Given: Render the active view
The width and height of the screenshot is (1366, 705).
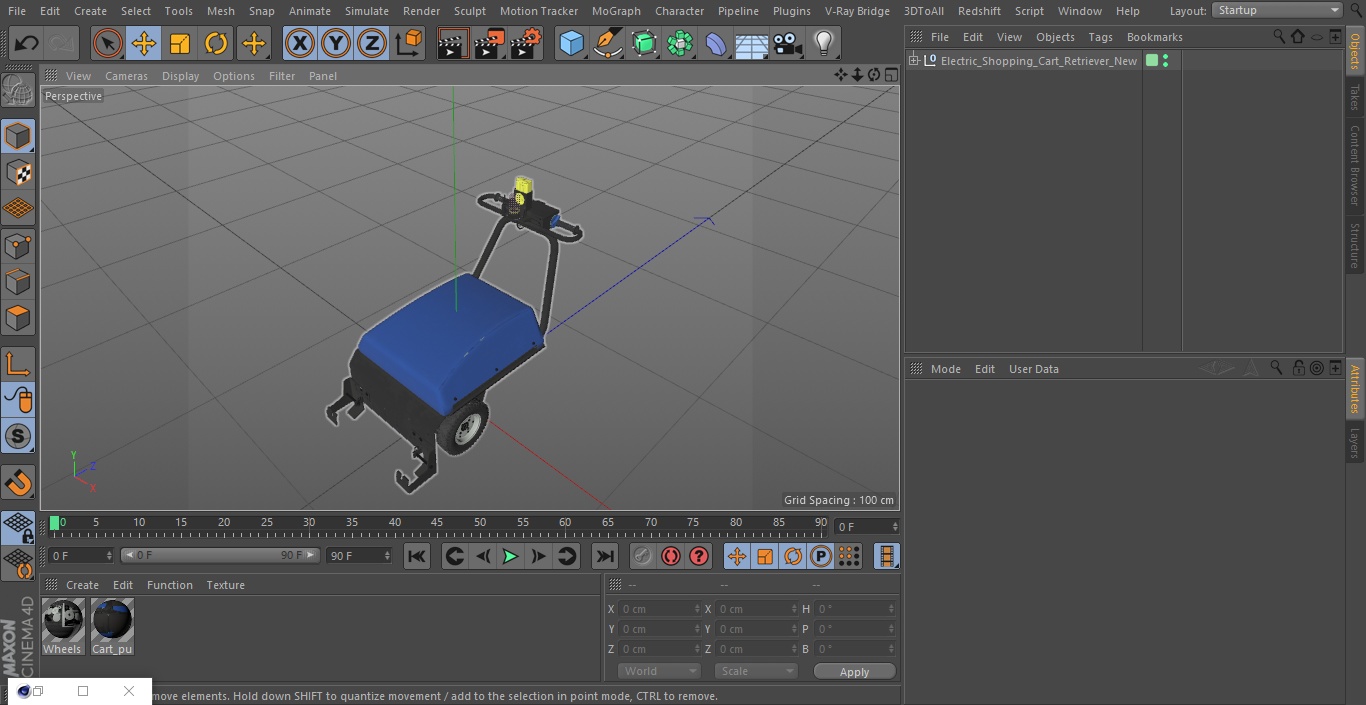Looking at the screenshot, I should (453, 43).
